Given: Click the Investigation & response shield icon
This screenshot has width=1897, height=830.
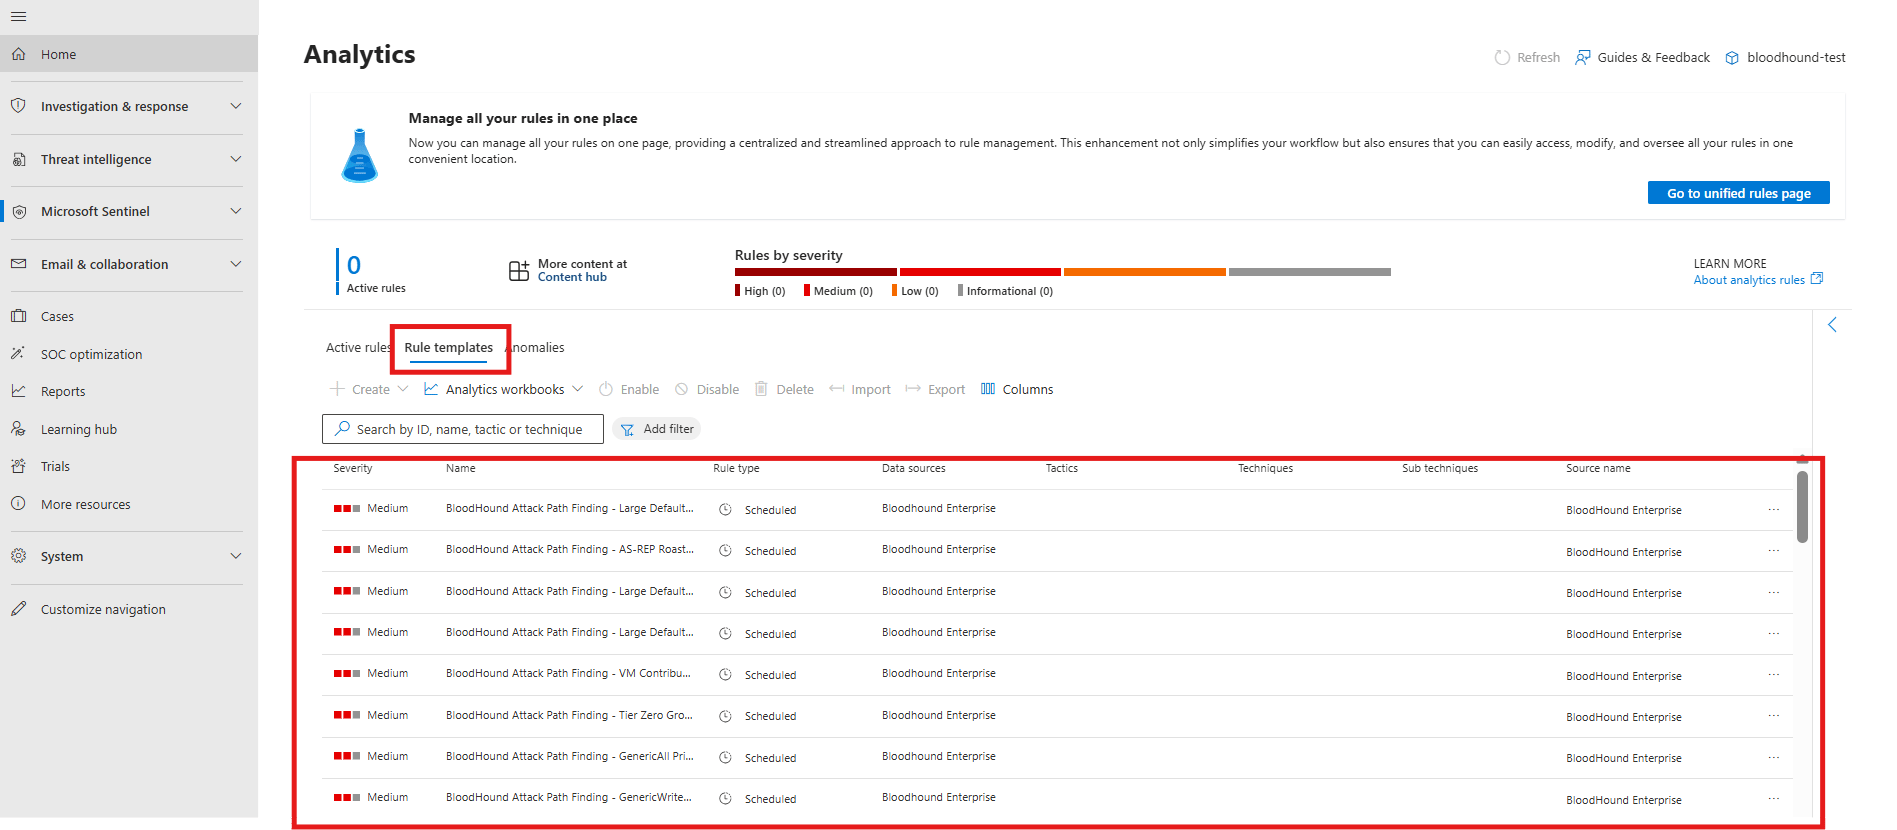Looking at the screenshot, I should pos(18,106).
